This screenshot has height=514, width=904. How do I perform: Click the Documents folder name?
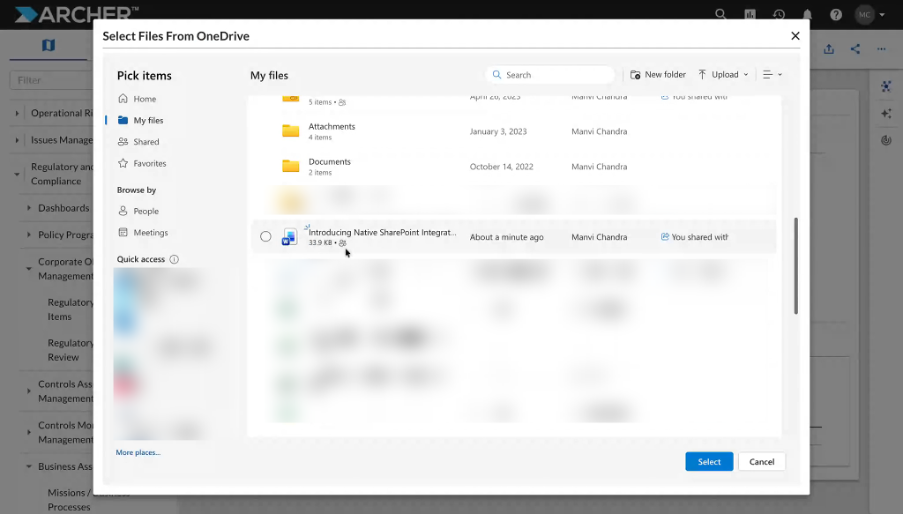pyautogui.click(x=329, y=161)
